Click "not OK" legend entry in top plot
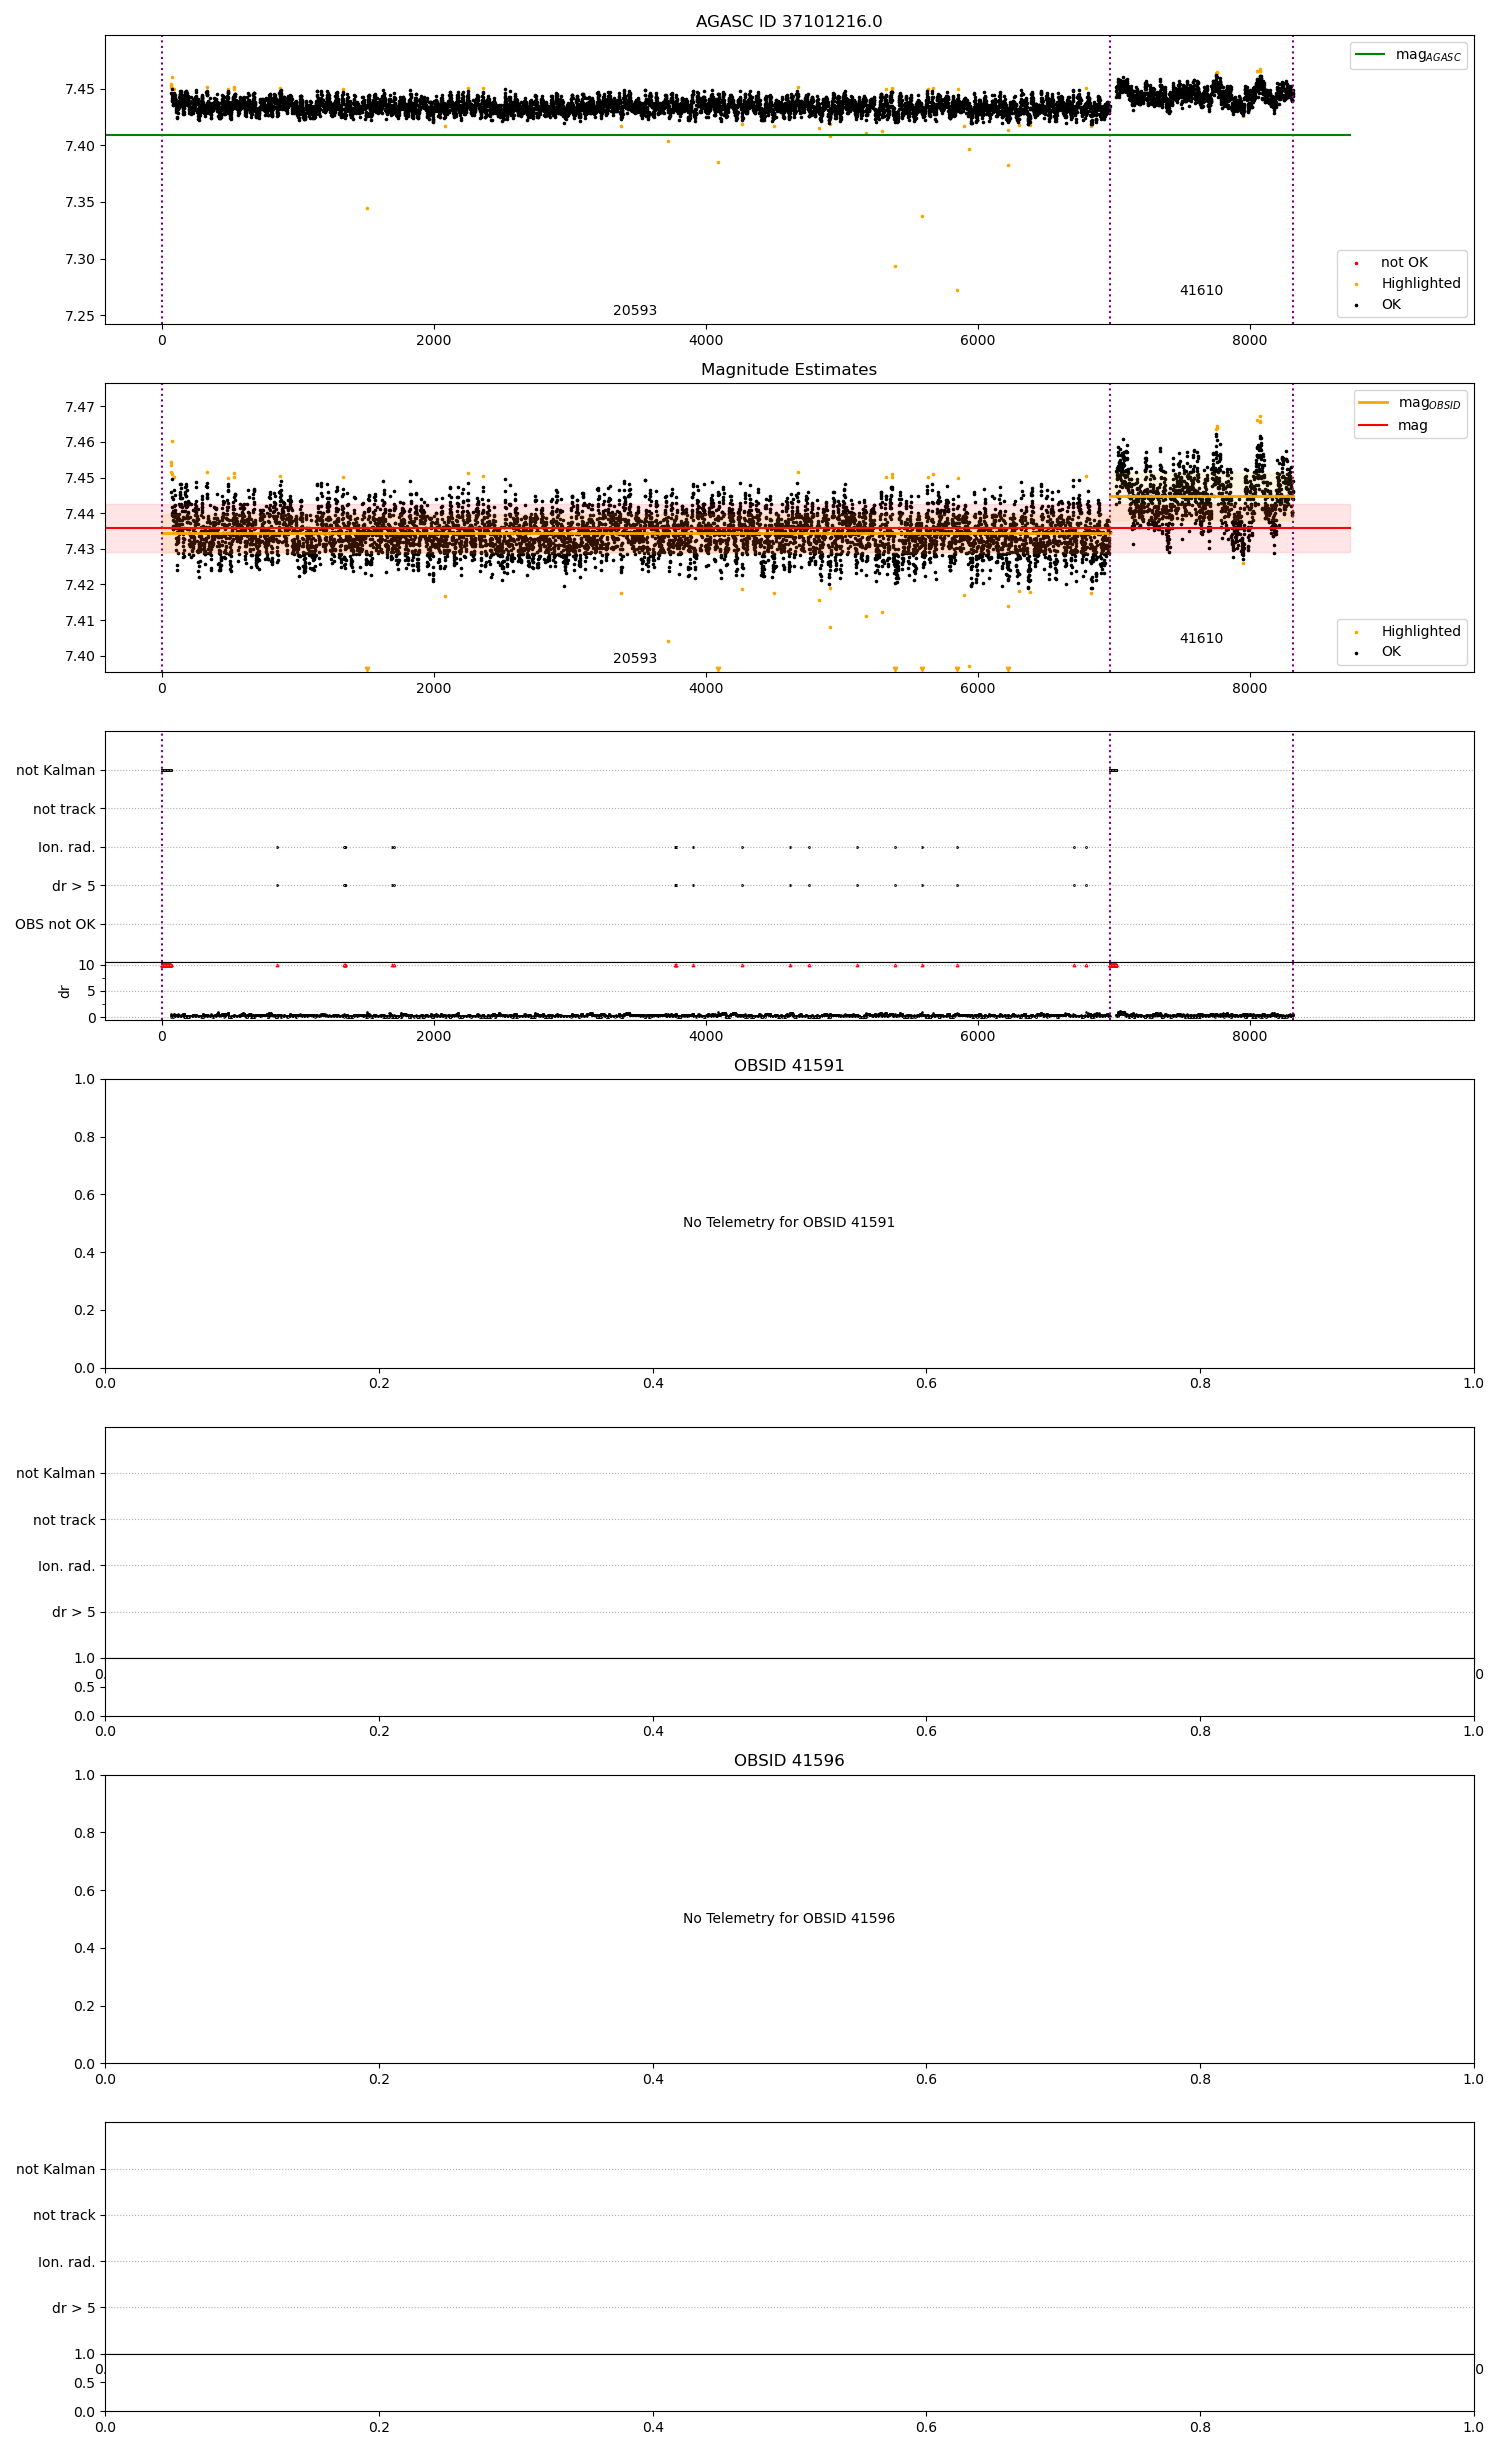The height and width of the screenshot is (2450, 1500). click(1404, 263)
